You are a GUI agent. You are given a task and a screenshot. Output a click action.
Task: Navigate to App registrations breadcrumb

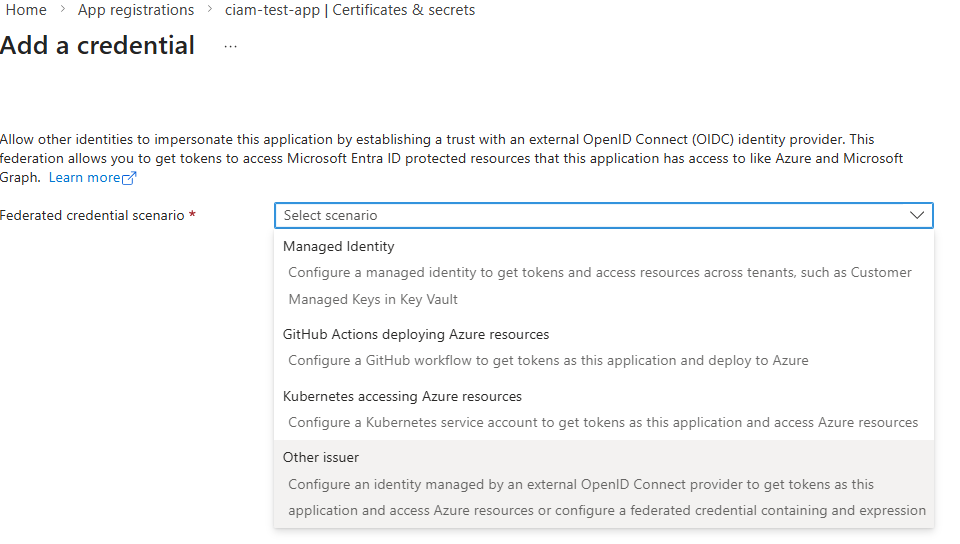click(x=136, y=10)
